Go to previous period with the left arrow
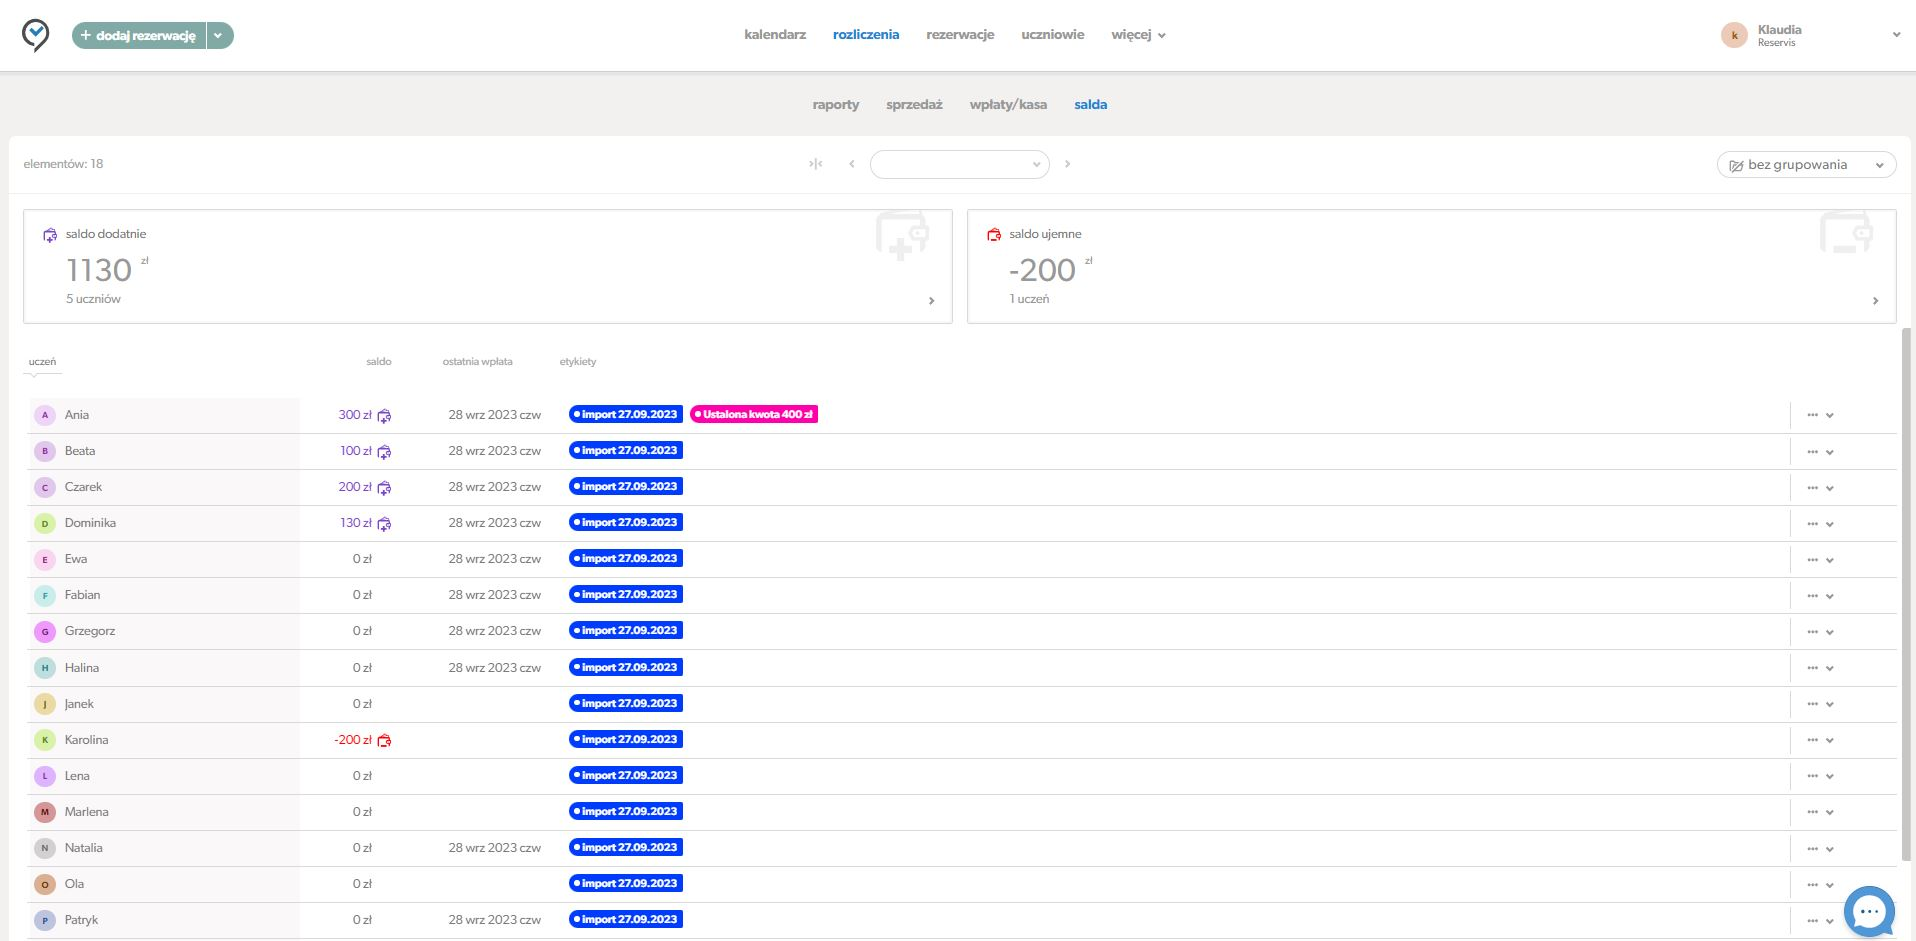This screenshot has width=1916, height=941. tap(852, 164)
